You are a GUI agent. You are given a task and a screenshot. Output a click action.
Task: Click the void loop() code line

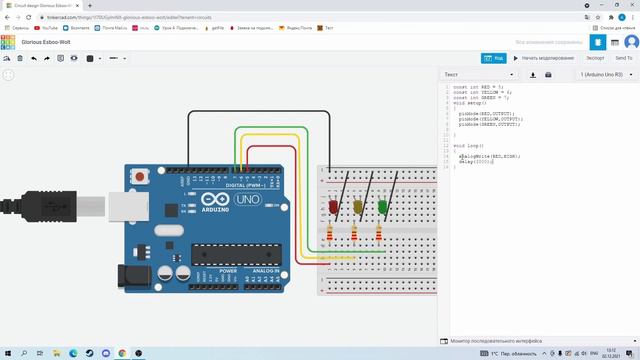[x=468, y=146]
